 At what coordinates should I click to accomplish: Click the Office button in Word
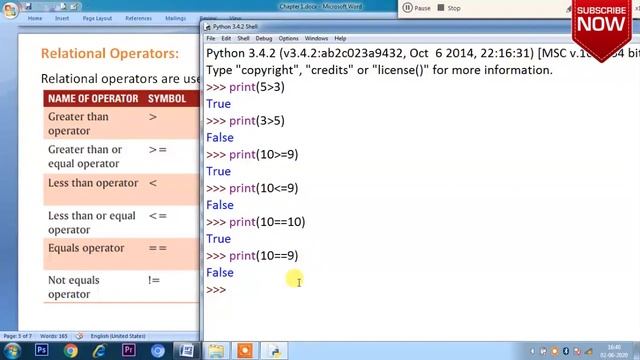(x=10, y=10)
